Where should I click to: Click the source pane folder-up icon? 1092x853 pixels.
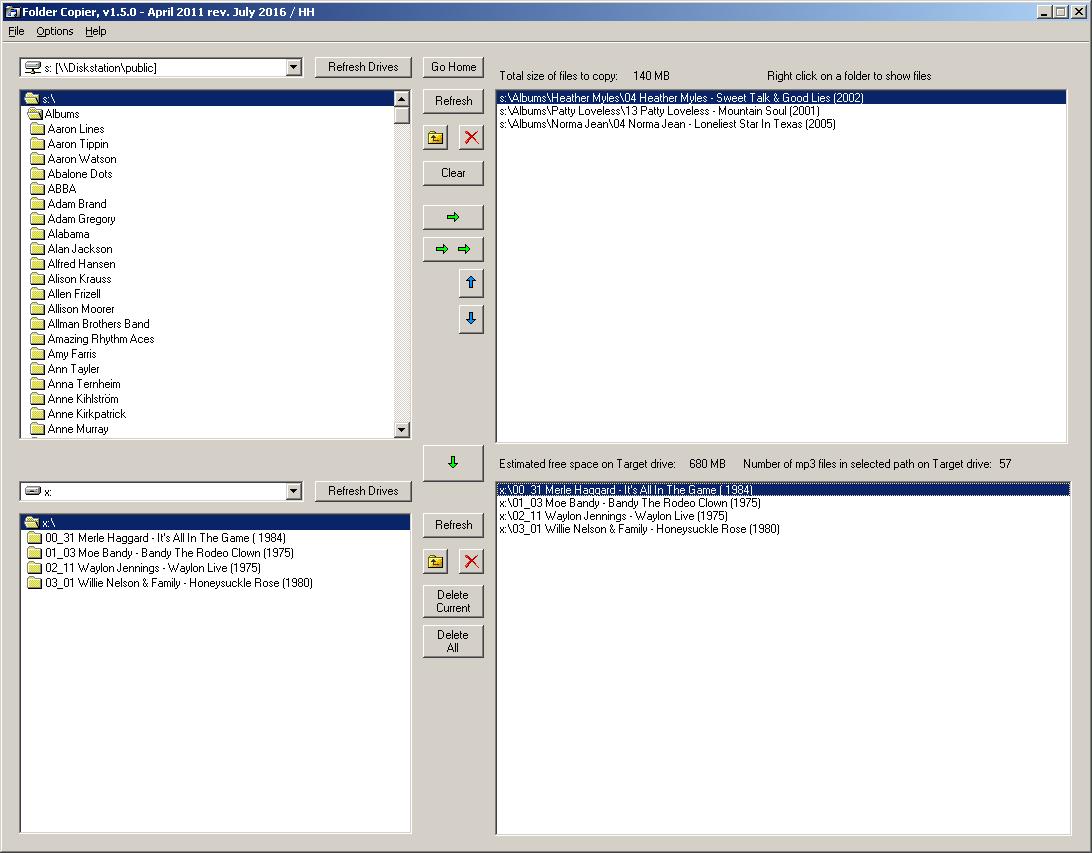click(x=436, y=138)
